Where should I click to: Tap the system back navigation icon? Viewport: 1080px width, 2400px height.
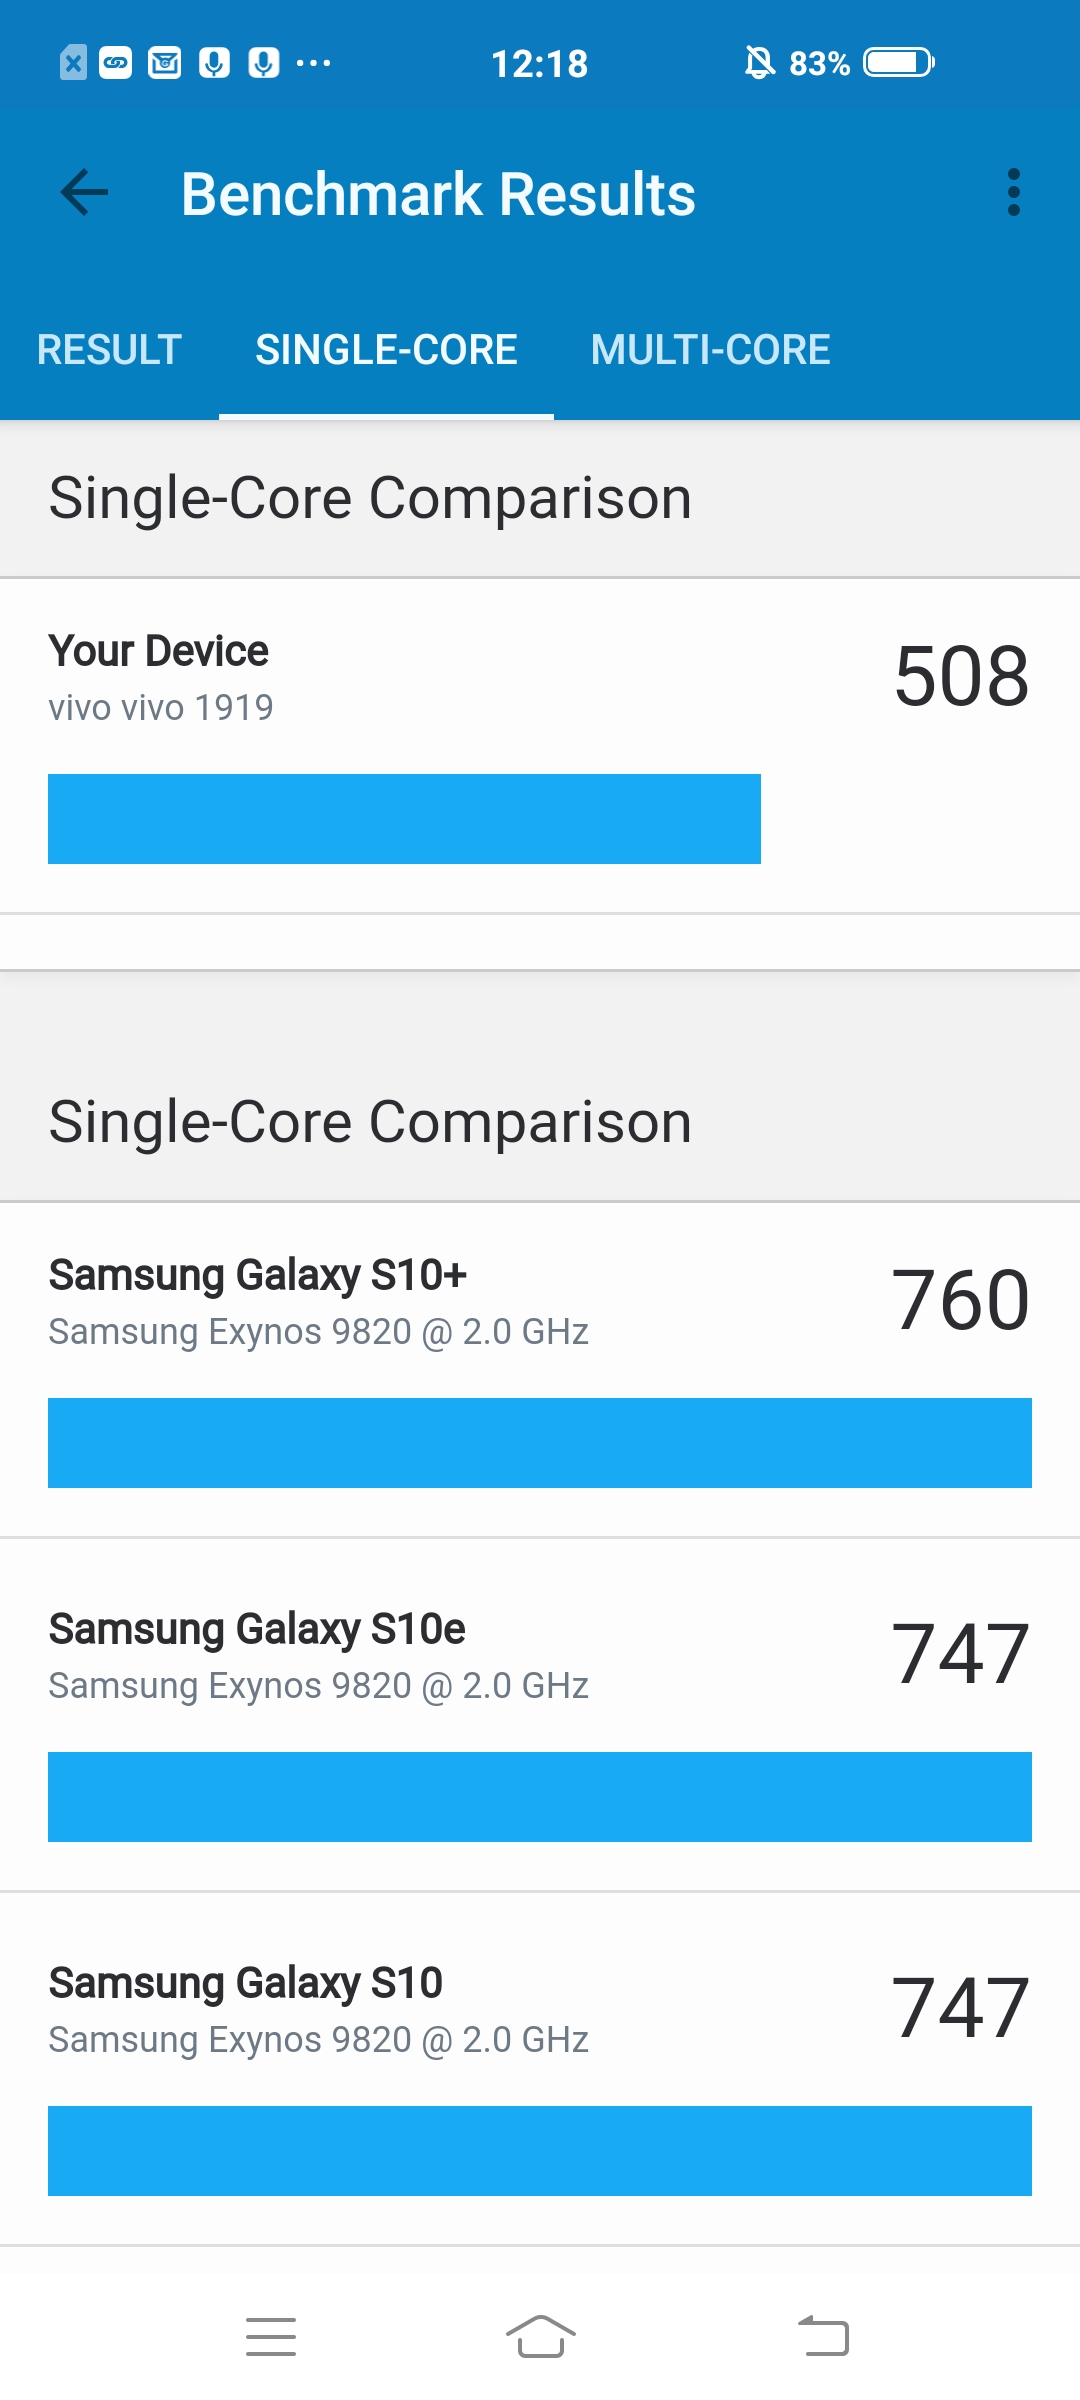pyautogui.click(x=823, y=2336)
